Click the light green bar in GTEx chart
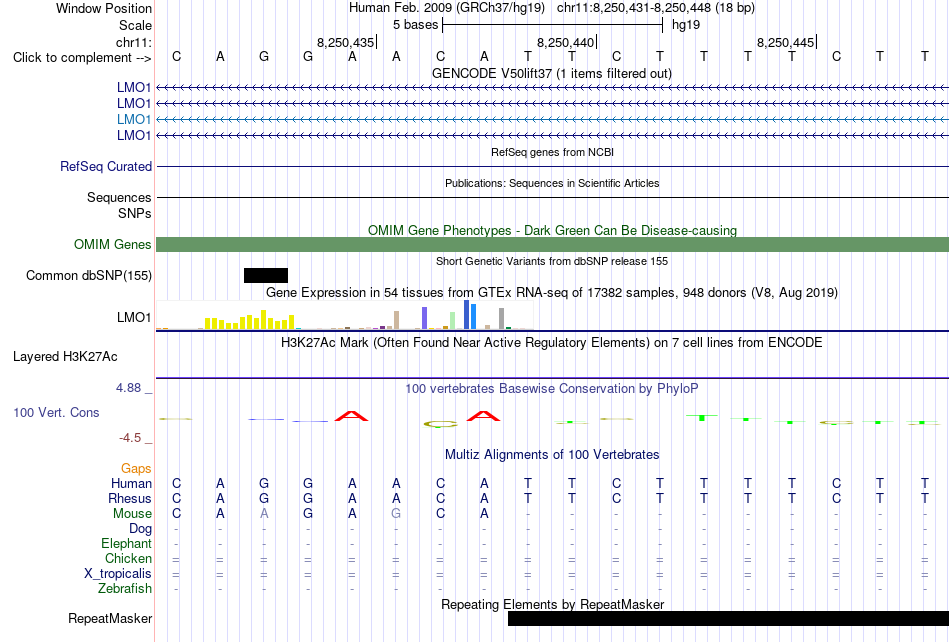Screen dimensions: 950x642 tap(453, 320)
